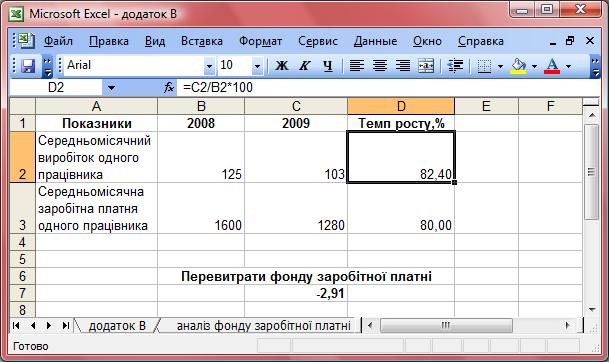Align cell text to the right

coord(403,66)
